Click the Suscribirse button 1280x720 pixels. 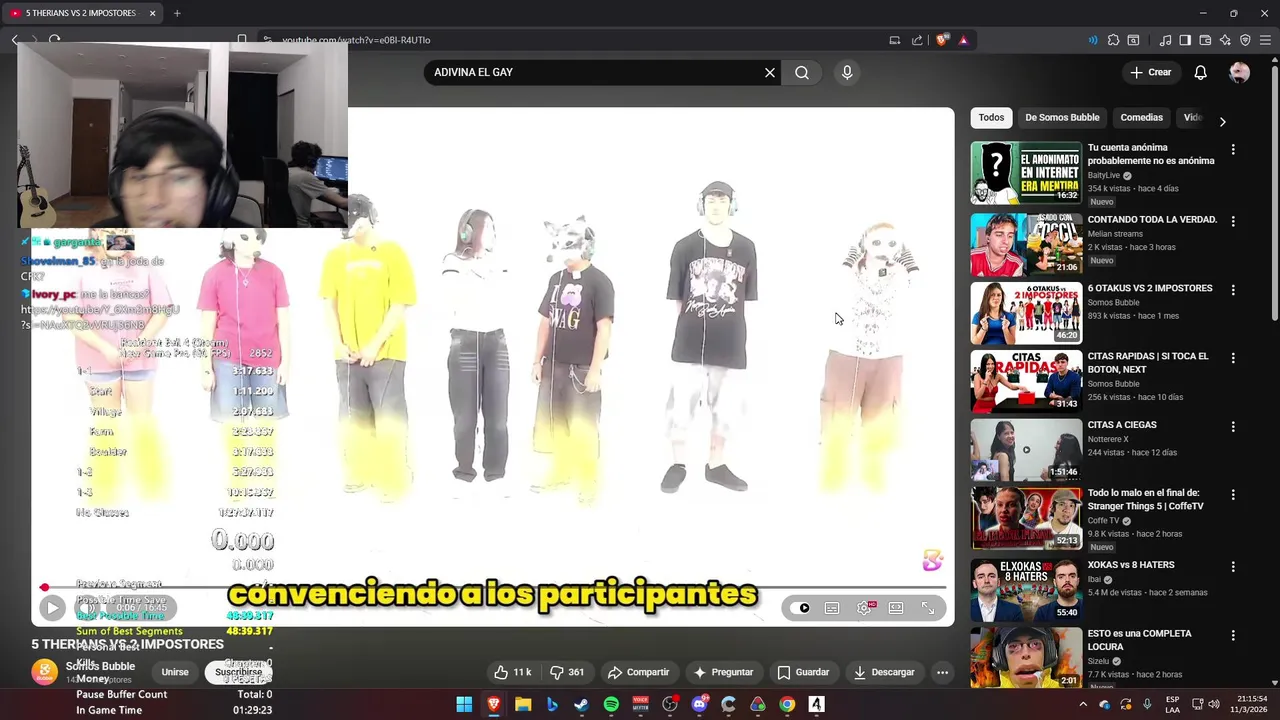[x=238, y=672]
